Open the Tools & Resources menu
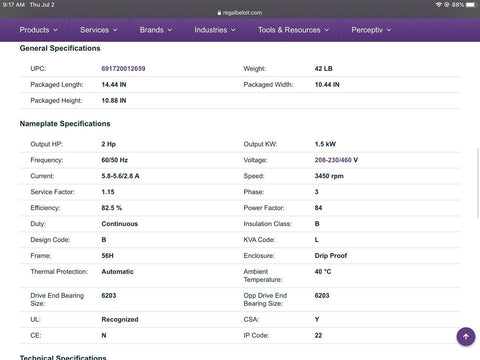The height and width of the screenshot is (360, 480). click(x=294, y=30)
